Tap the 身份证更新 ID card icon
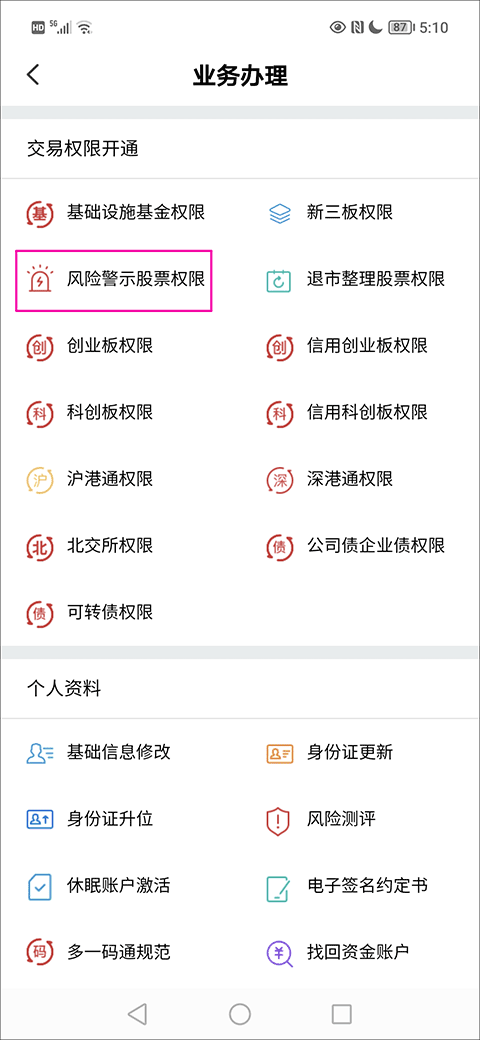This screenshot has height=1040, width=480. [x=280, y=753]
